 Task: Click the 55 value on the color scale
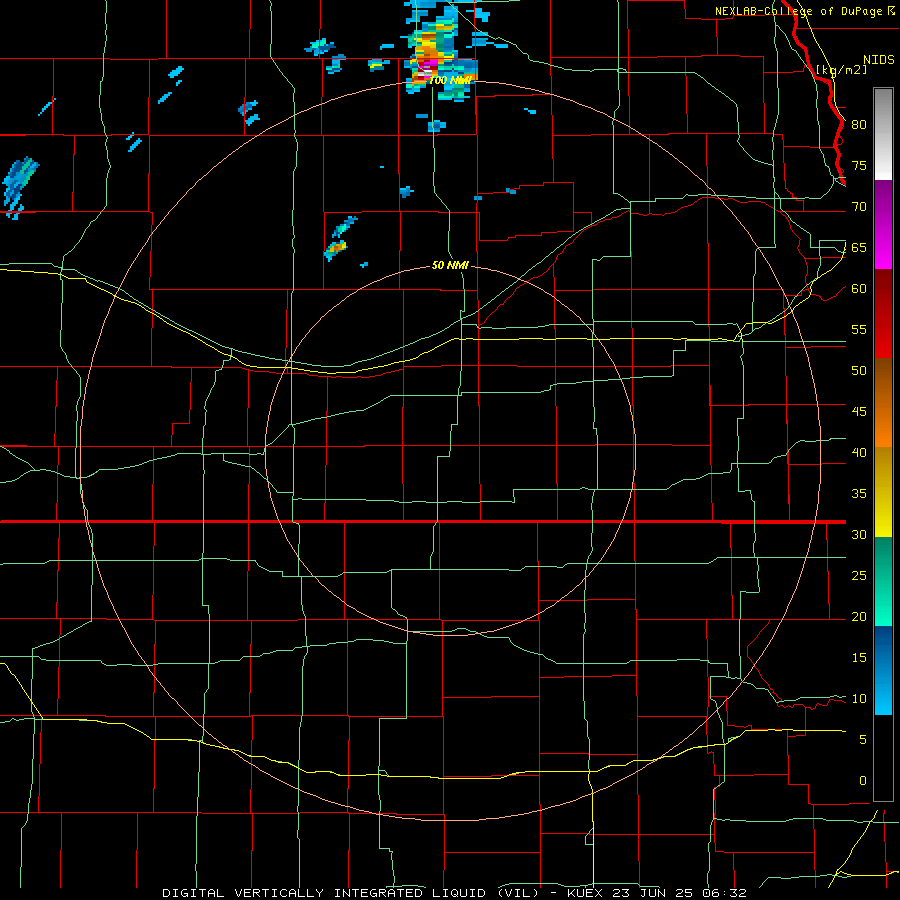859,329
